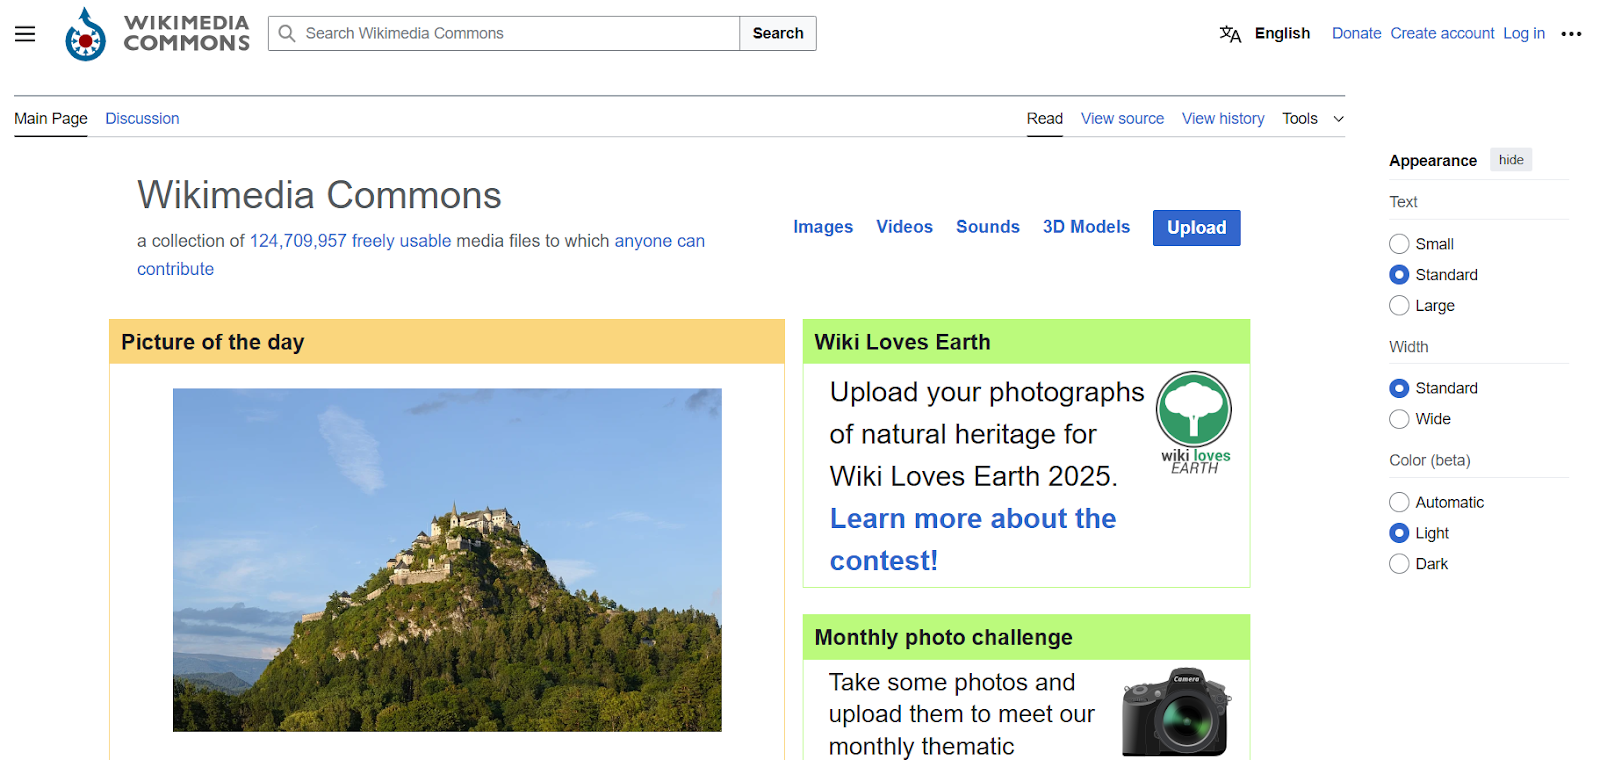Image resolution: width=1600 pixels, height=760 pixels.
Task: Select Standard width option
Action: [1399, 388]
